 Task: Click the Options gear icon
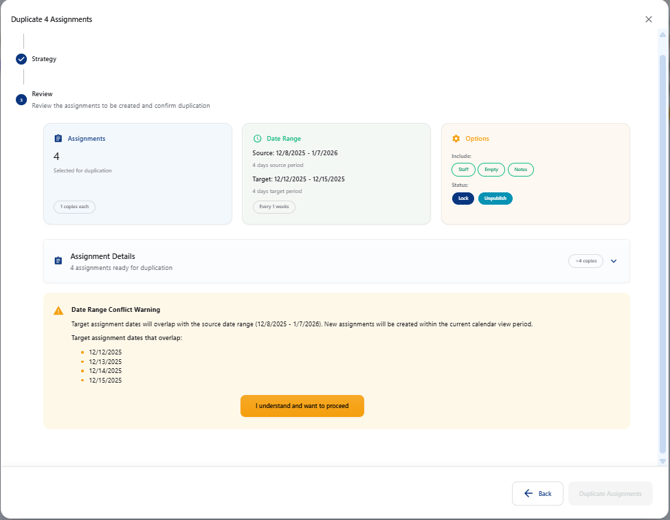(x=456, y=139)
